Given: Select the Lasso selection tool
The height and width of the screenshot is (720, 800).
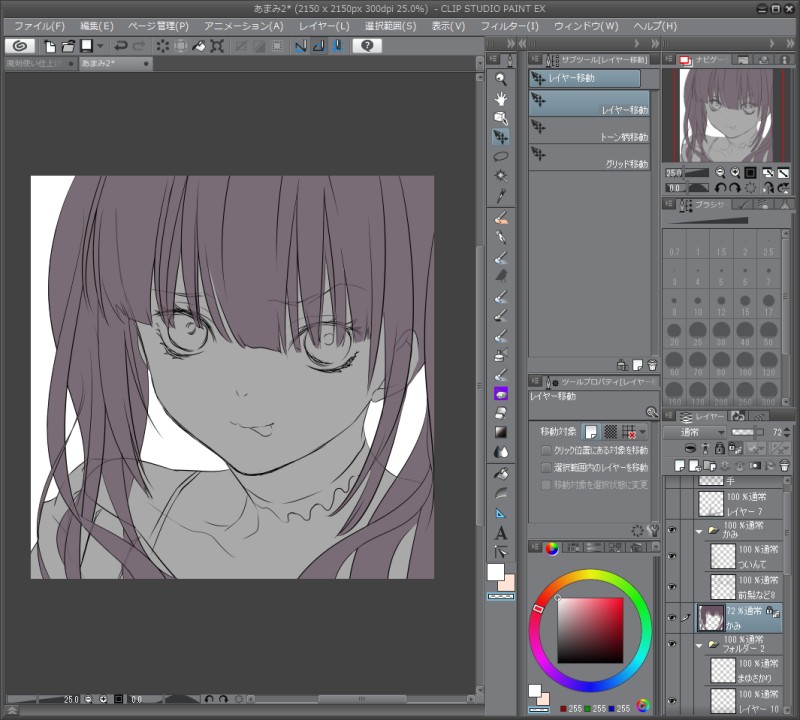Looking at the screenshot, I should (501, 156).
